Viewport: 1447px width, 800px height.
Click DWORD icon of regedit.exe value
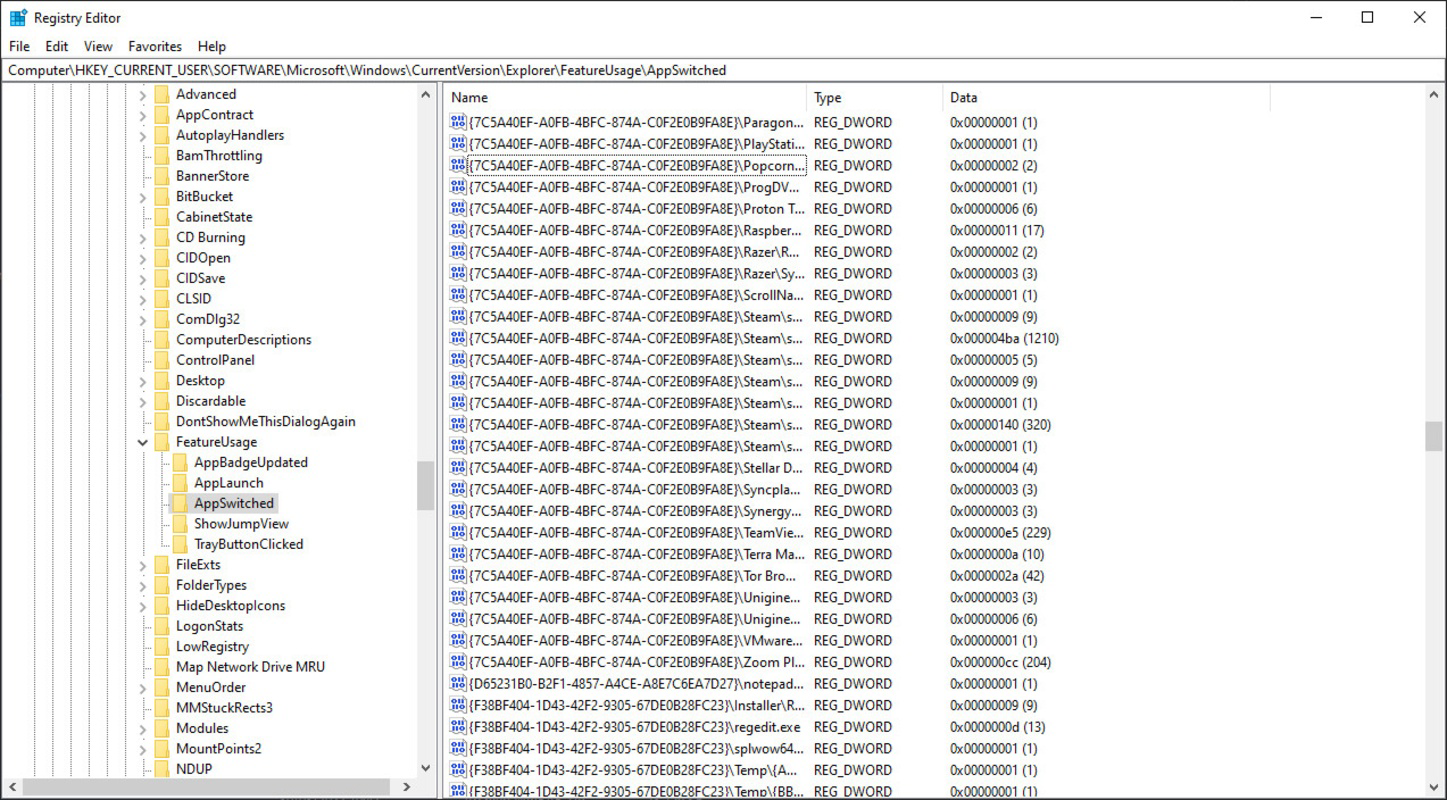(458, 727)
